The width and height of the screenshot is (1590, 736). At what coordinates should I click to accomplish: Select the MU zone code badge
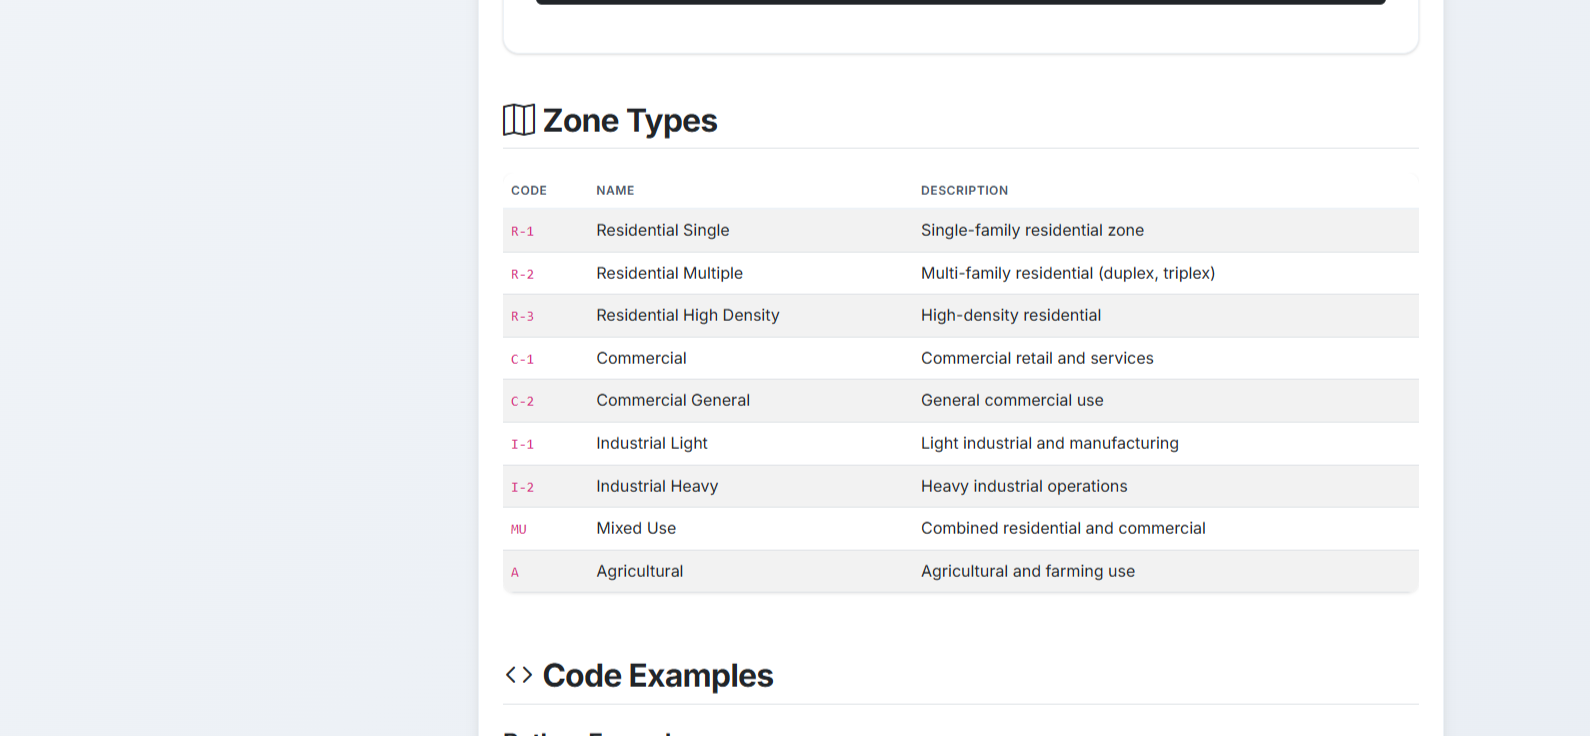point(519,529)
